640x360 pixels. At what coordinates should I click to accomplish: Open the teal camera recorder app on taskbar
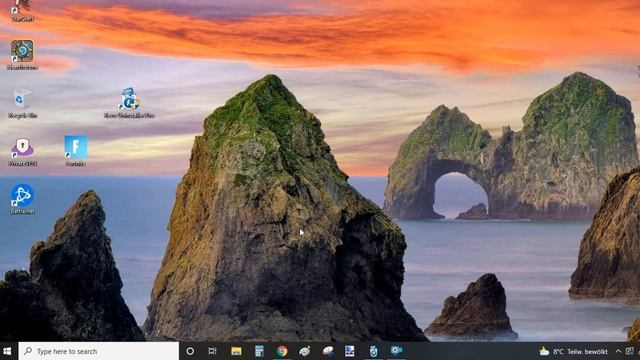(x=396, y=351)
